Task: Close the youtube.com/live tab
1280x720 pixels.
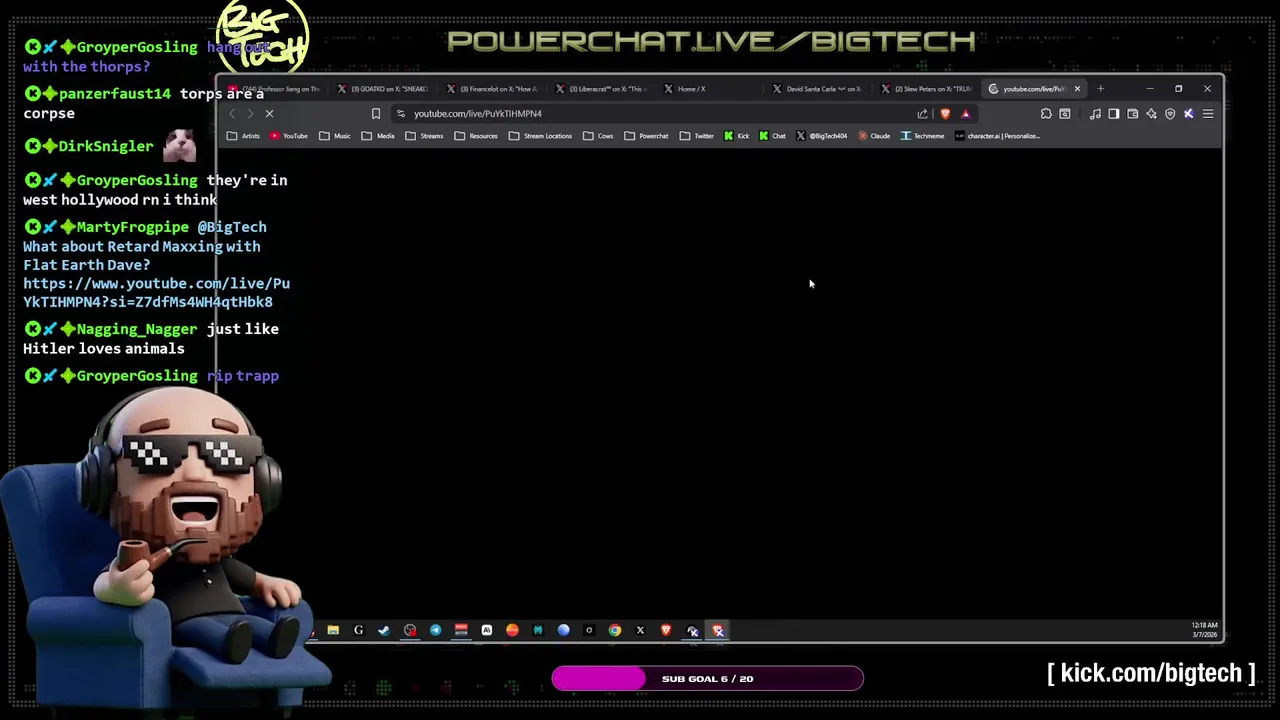Action: (1077, 89)
